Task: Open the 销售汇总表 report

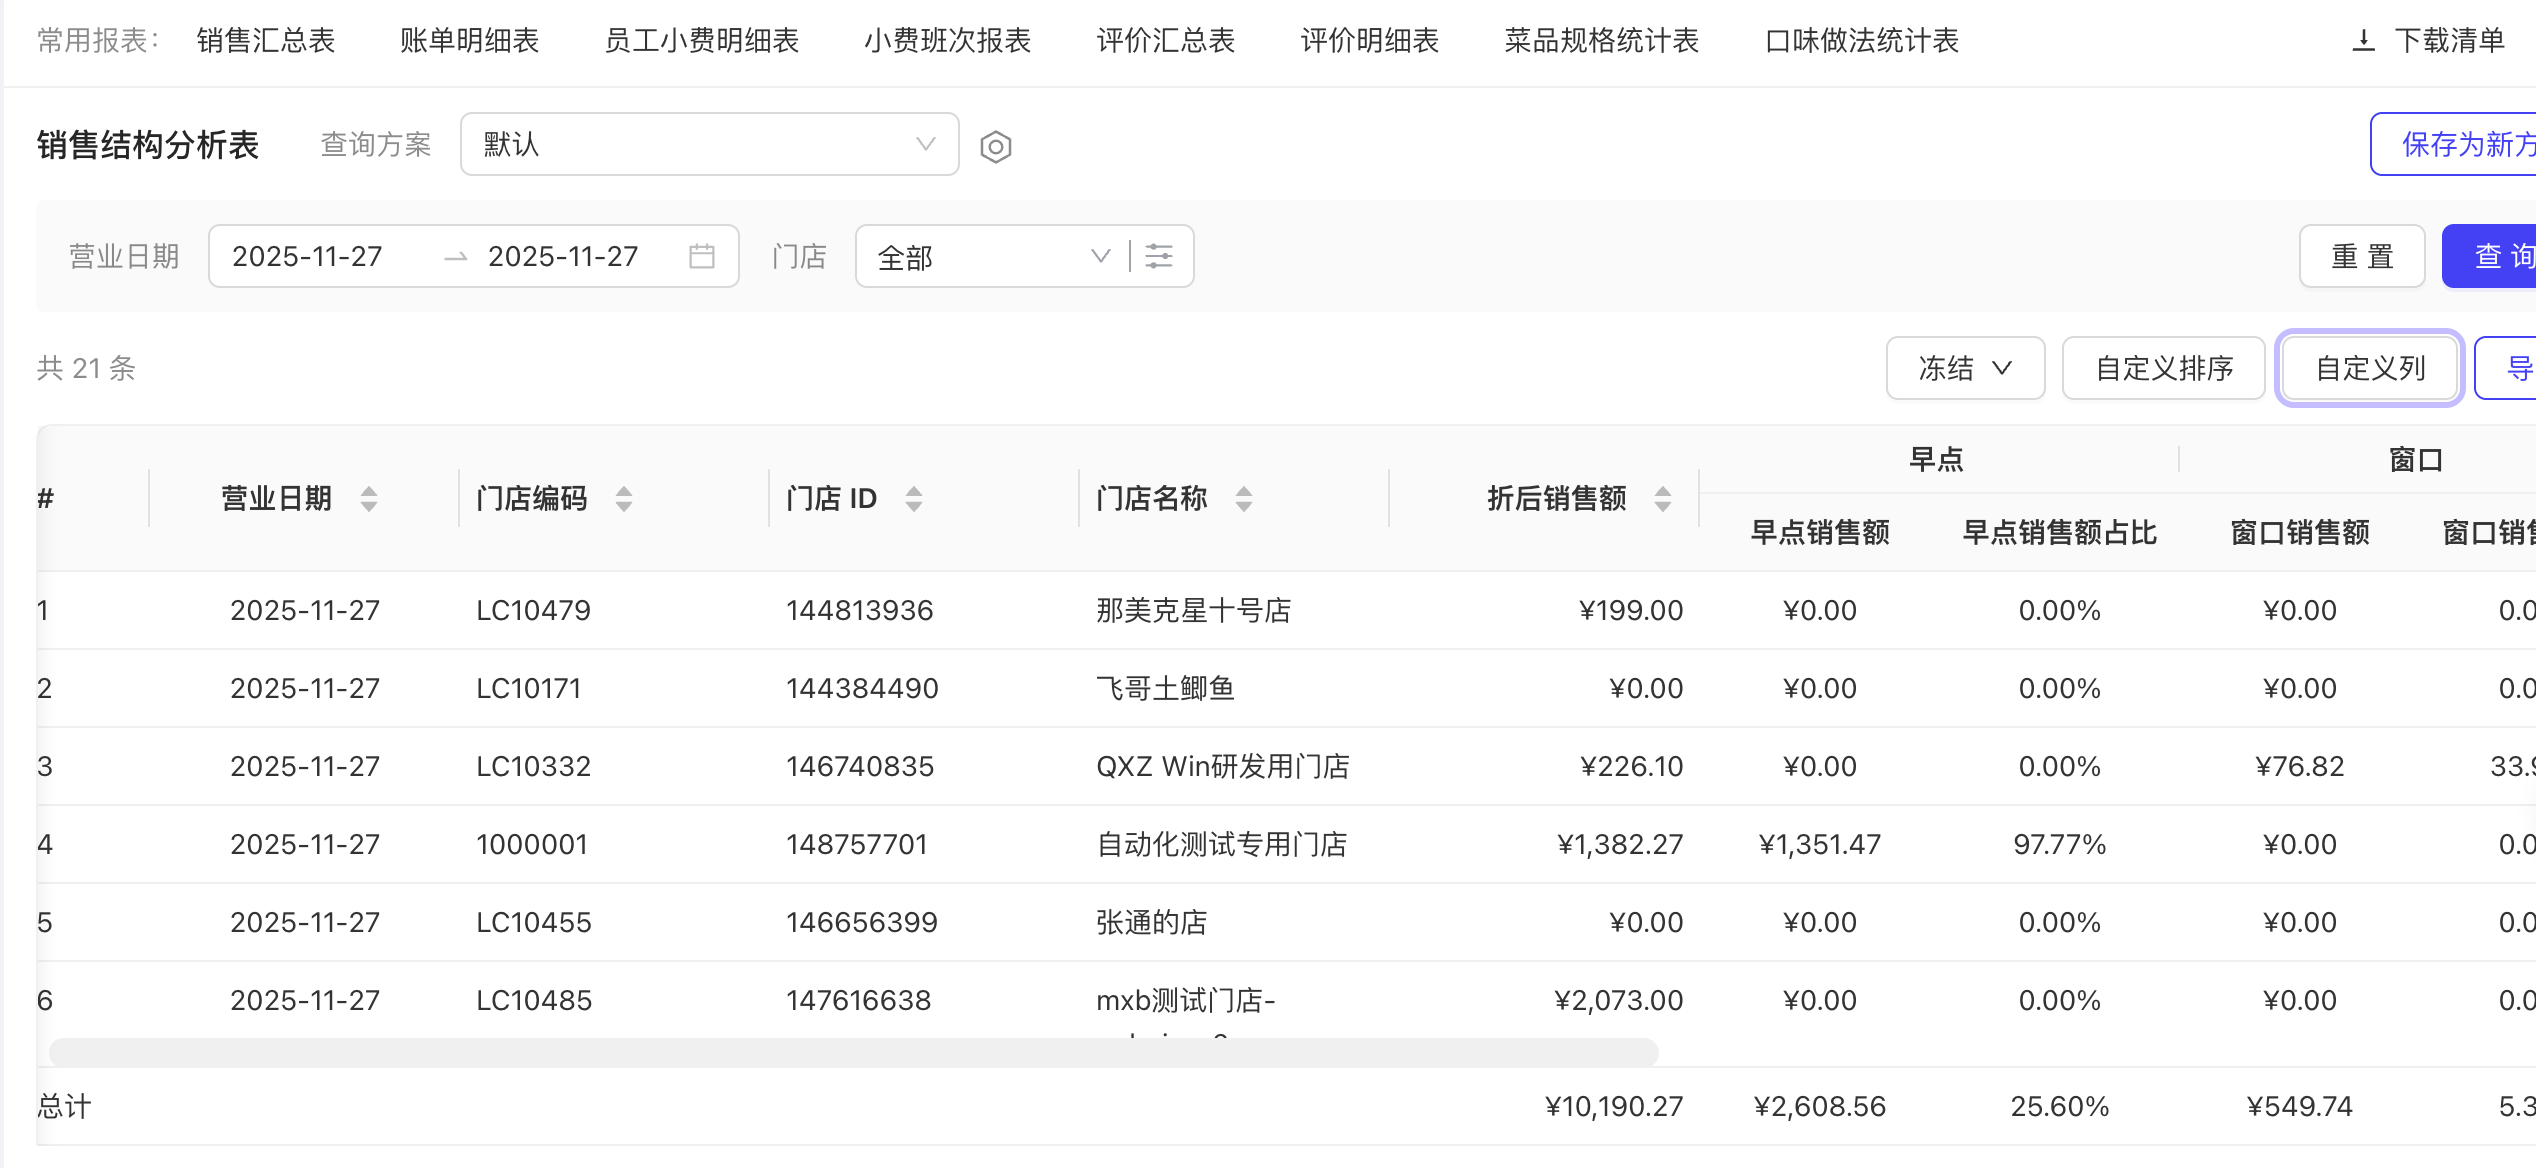Action: click(x=266, y=40)
